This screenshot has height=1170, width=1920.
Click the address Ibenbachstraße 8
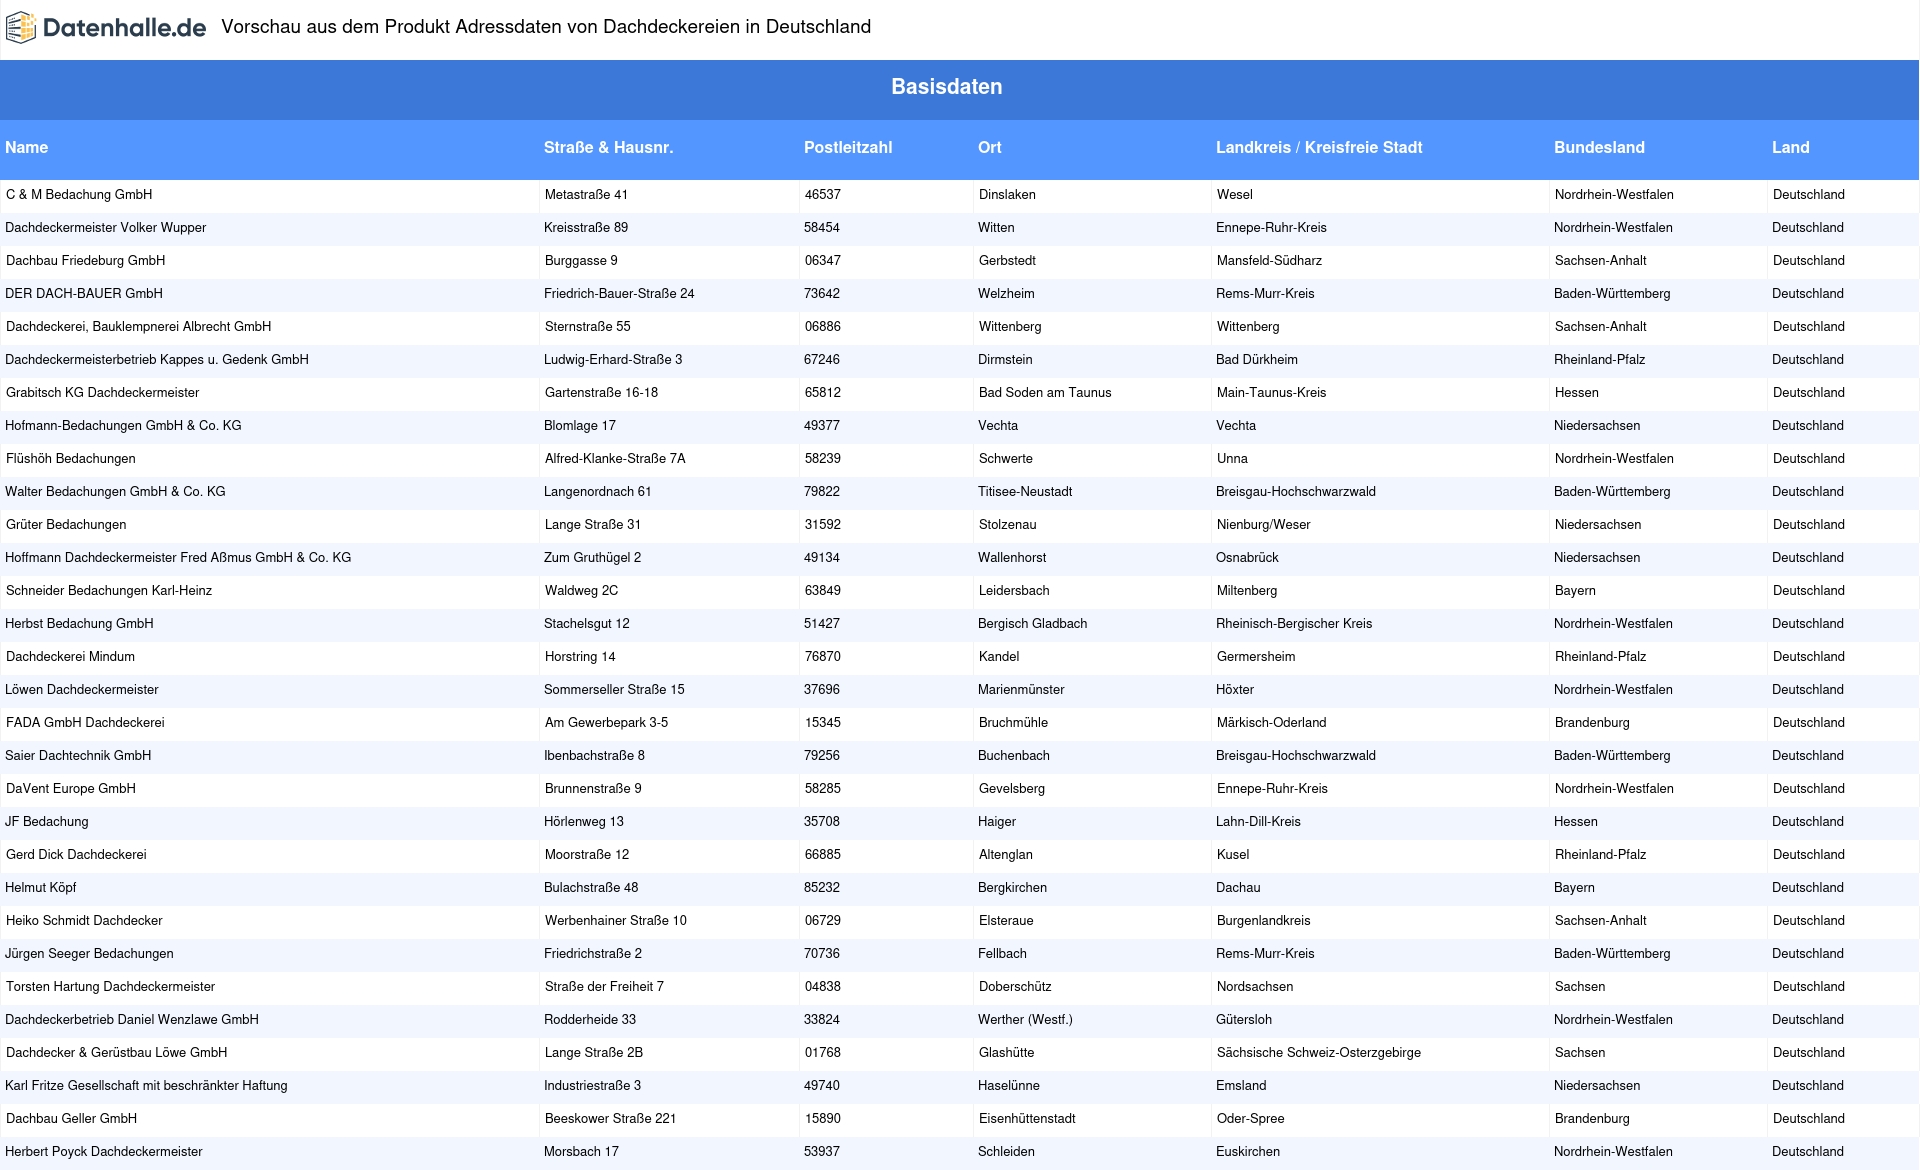click(594, 756)
